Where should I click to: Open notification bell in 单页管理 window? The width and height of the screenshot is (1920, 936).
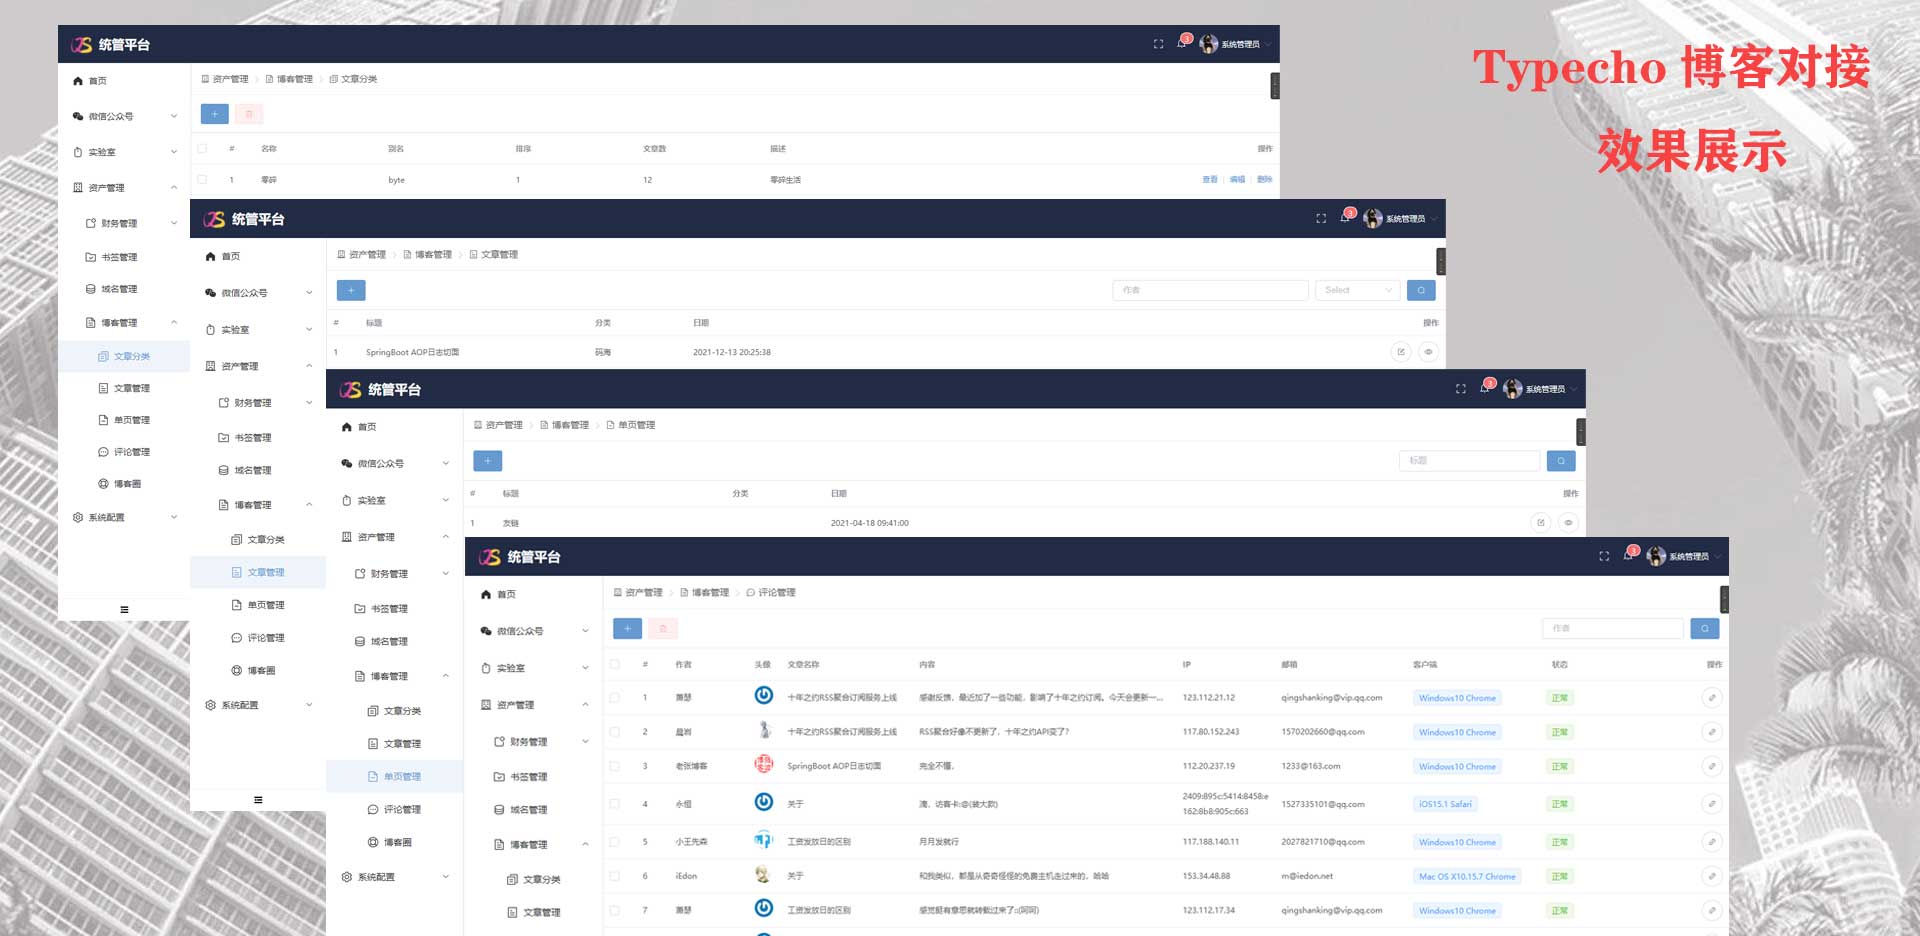(1485, 388)
